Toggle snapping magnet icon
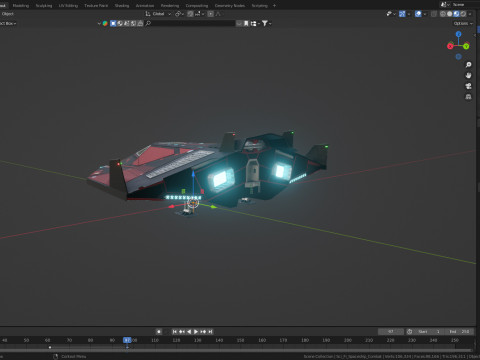480x360 pixels. click(x=190, y=14)
